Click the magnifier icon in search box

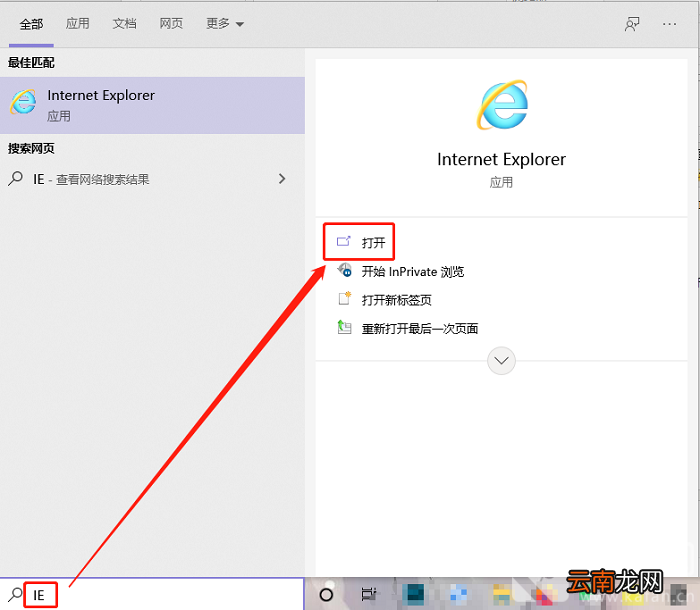15,595
